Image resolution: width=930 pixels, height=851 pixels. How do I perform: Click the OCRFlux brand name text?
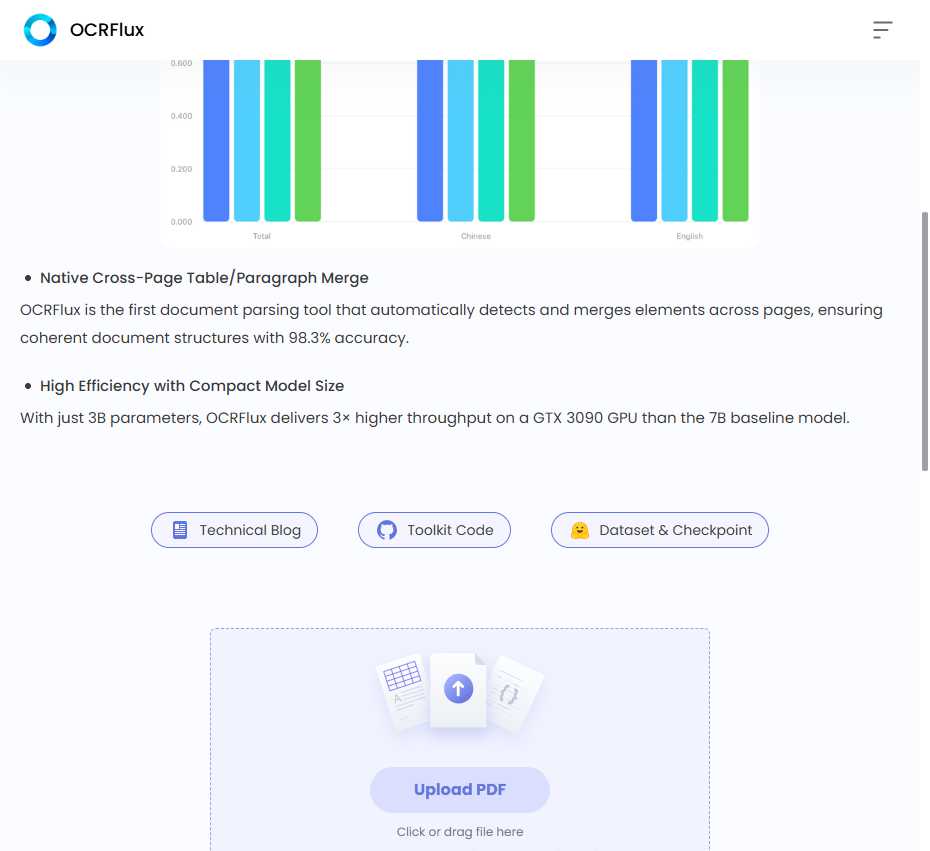107,30
